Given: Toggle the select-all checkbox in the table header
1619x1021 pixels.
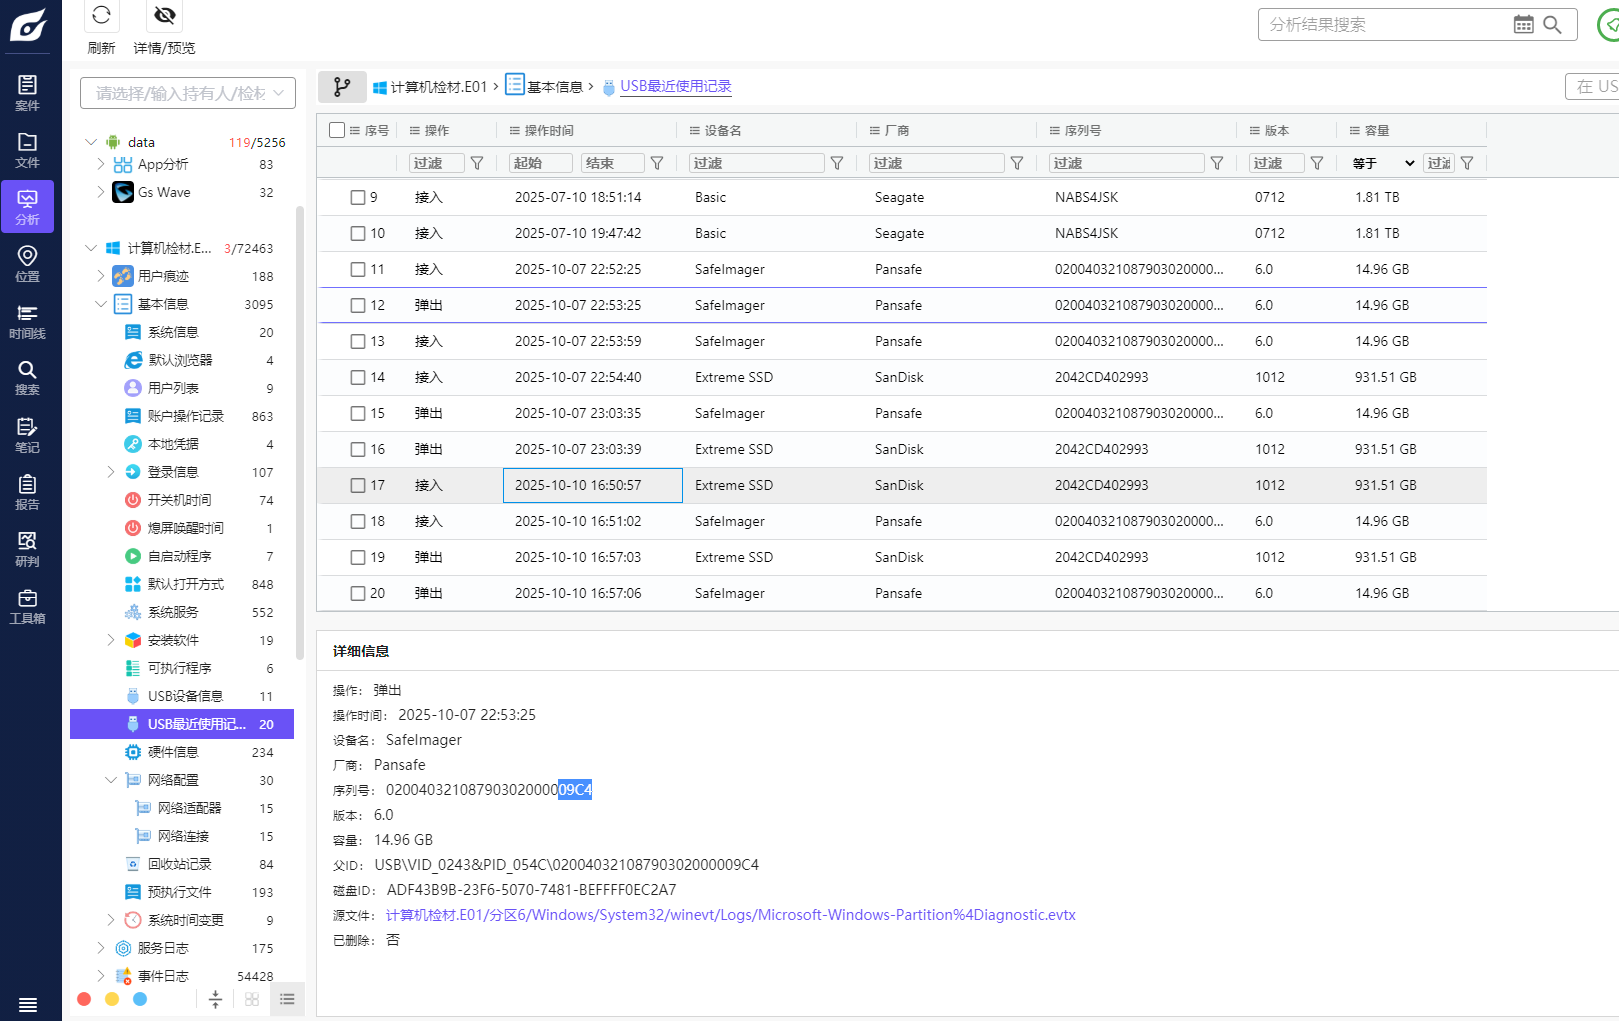Looking at the screenshot, I should [337, 130].
